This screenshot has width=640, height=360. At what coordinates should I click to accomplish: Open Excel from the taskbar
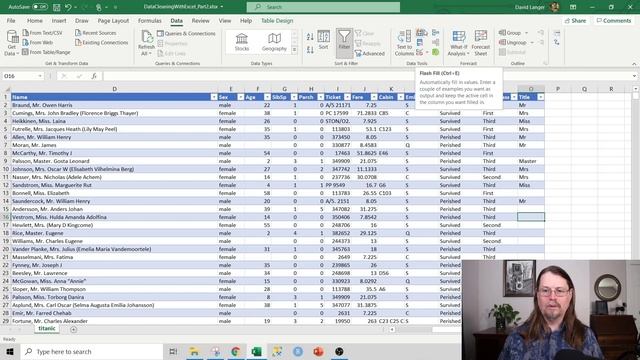click(x=256, y=351)
